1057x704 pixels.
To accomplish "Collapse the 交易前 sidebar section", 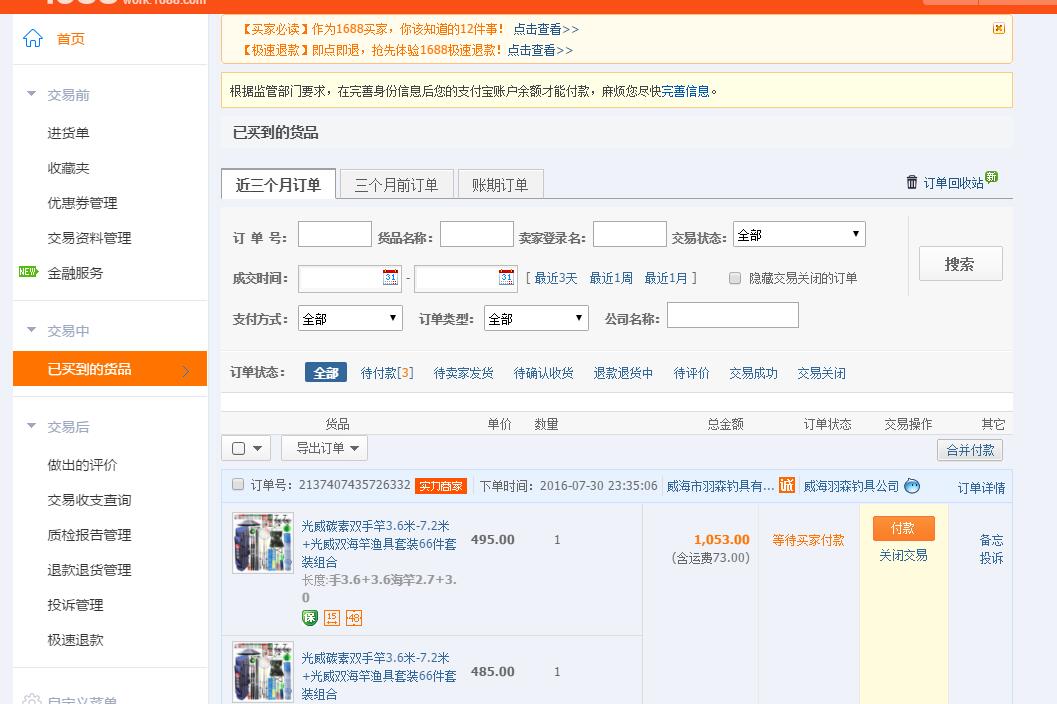I will point(31,94).
